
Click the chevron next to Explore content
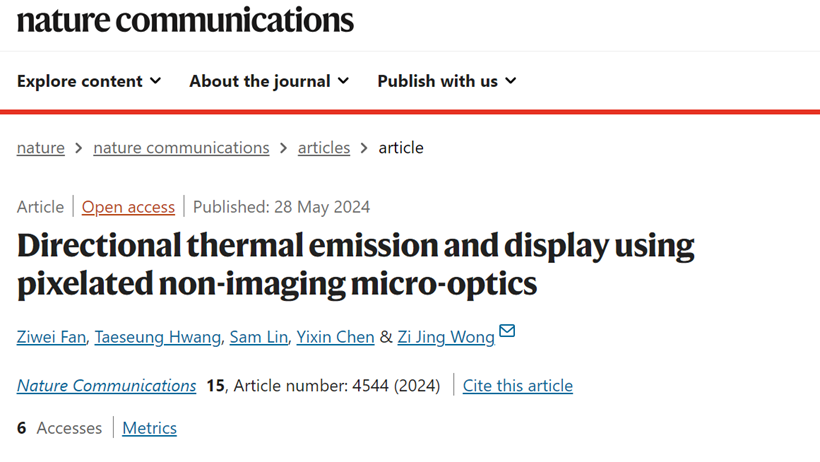[x=155, y=81]
